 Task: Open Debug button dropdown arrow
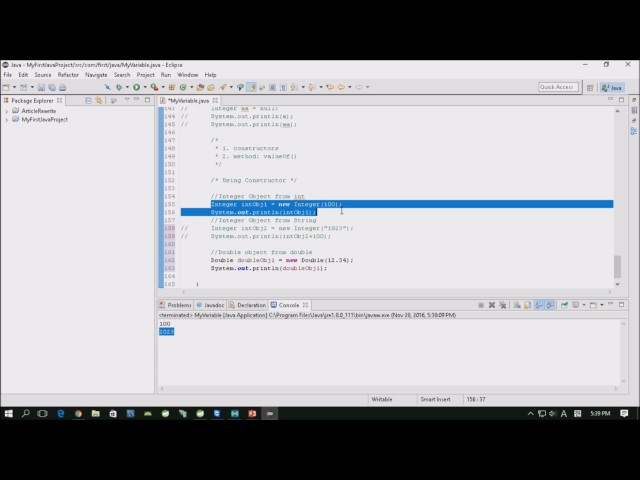click(x=127, y=87)
